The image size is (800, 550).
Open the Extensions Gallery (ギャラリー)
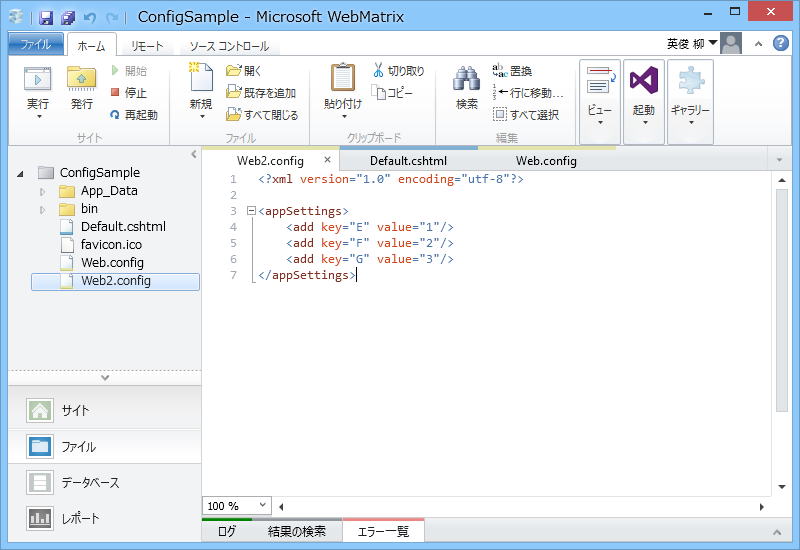pos(690,102)
